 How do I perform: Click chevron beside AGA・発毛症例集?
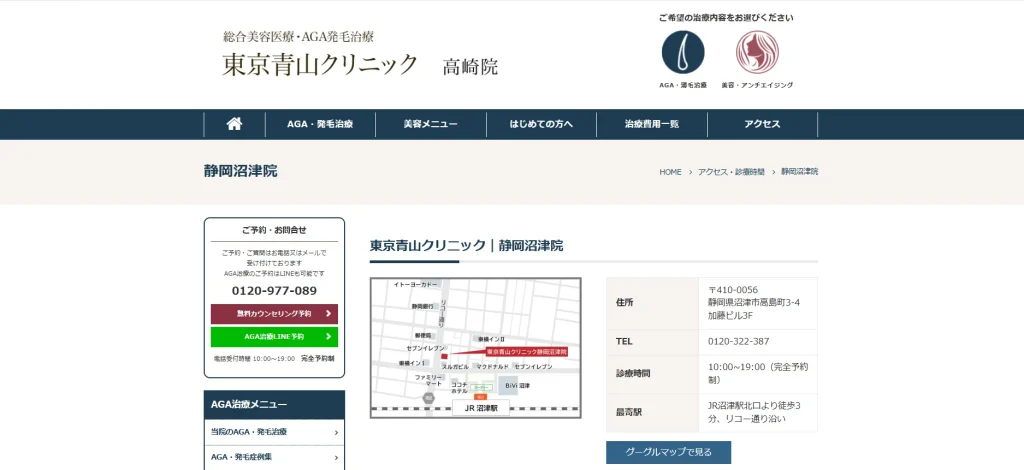[x=336, y=458]
